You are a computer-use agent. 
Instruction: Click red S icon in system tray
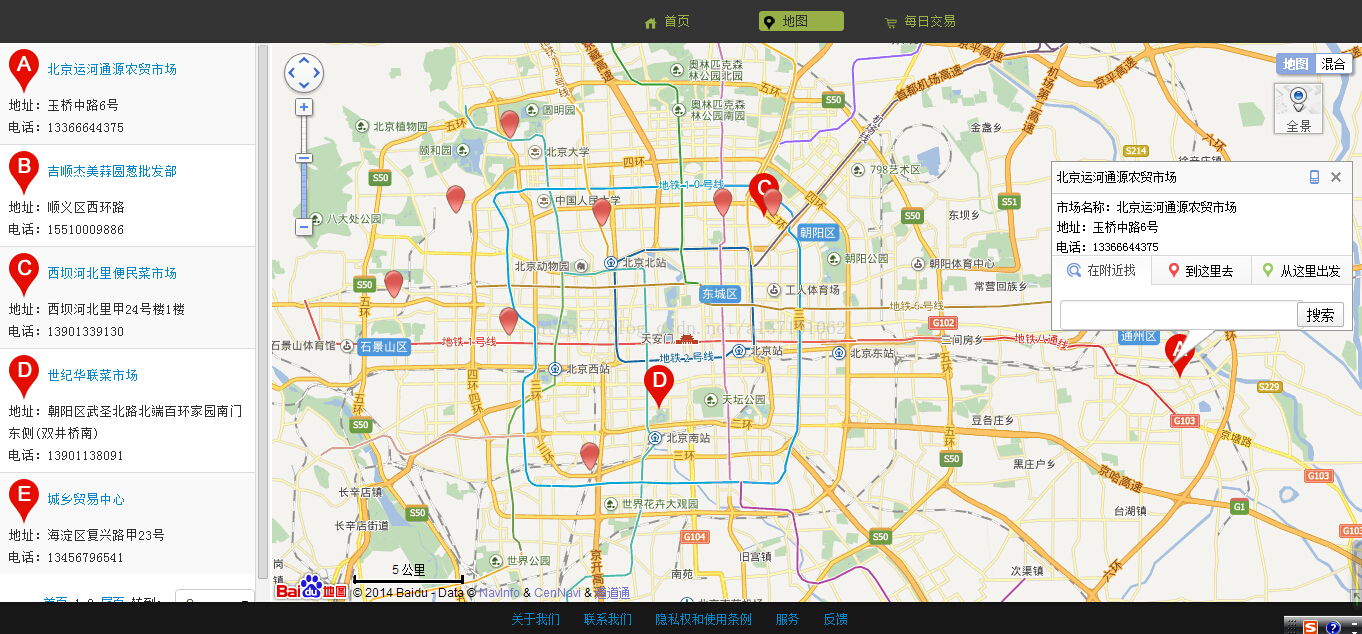(x=1310, y=627)
